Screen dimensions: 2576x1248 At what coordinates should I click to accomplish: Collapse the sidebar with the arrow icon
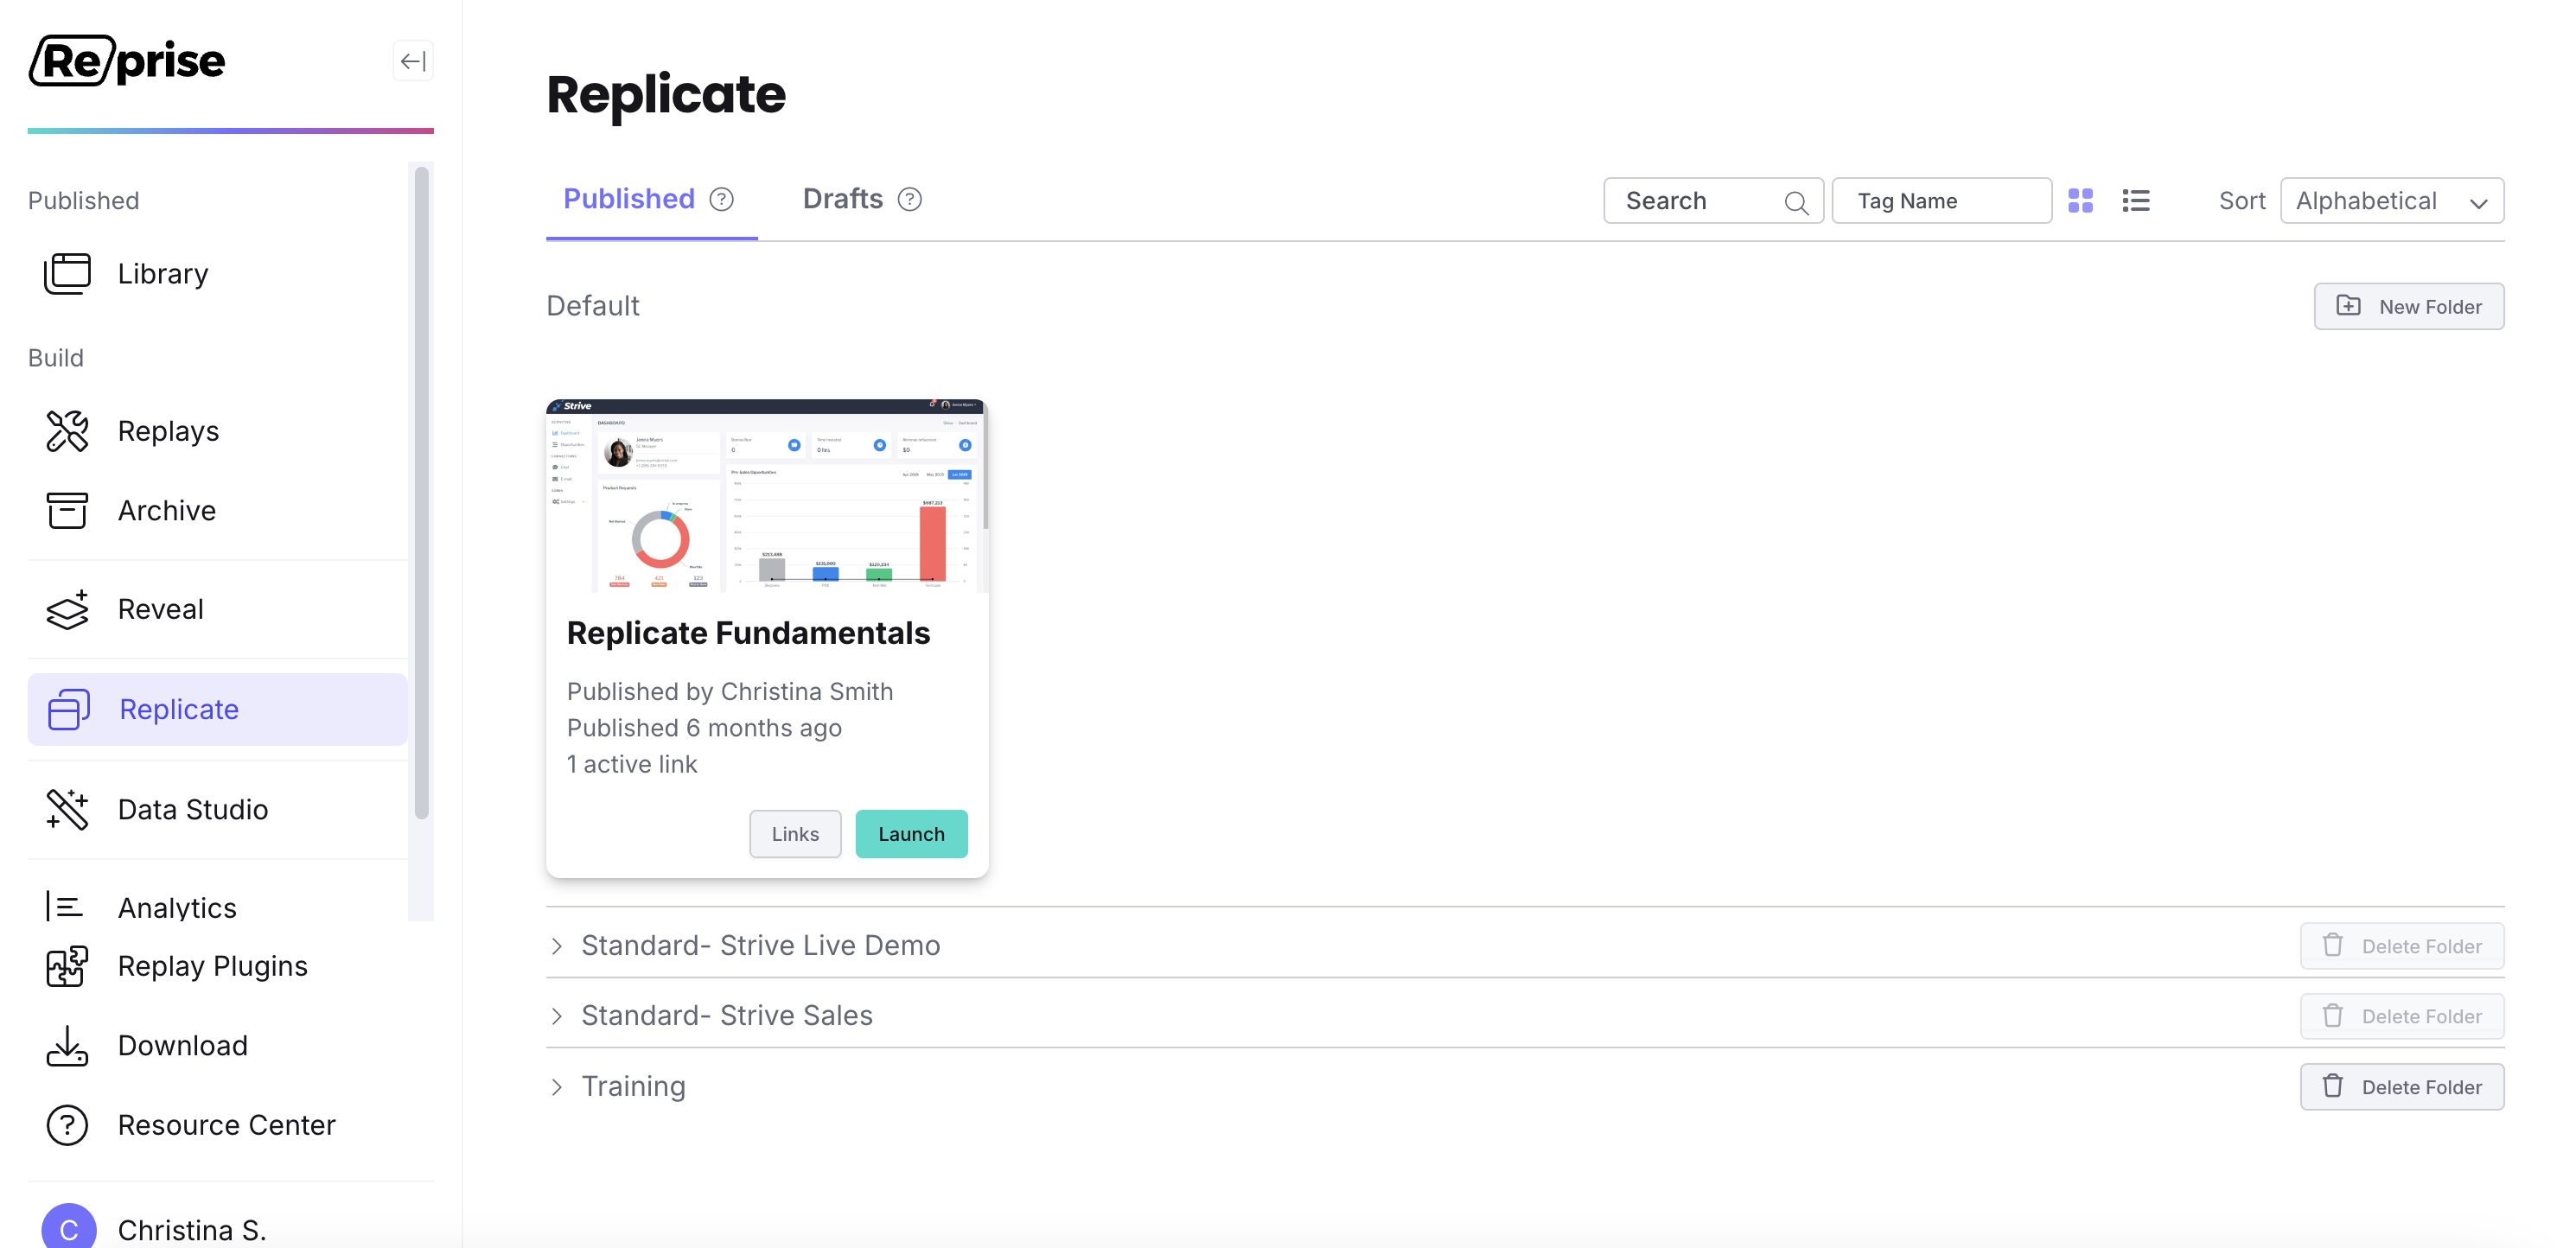click(x=412, y=61)
